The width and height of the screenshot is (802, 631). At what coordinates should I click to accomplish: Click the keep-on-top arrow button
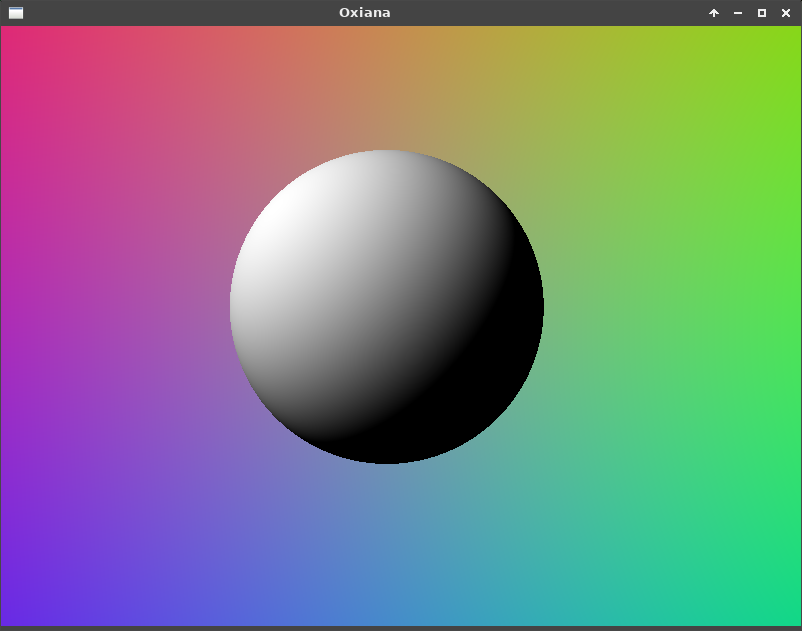[x=714, y=13]
